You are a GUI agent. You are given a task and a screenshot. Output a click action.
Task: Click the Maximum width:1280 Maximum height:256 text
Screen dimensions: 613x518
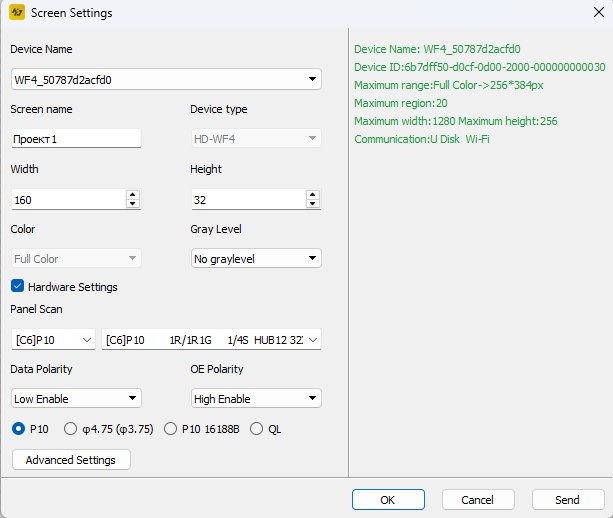pos(456,121)
